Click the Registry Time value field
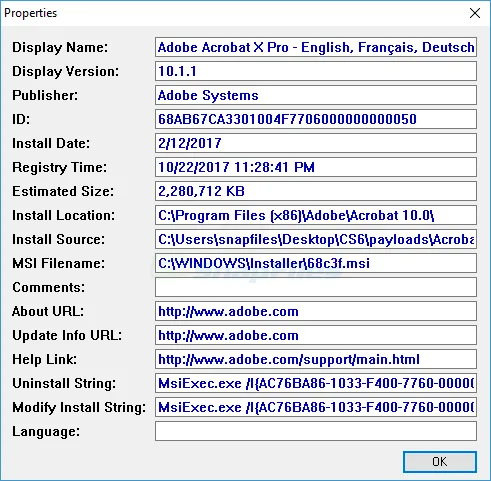Screen dimensions: 491x481 (316, 167)
